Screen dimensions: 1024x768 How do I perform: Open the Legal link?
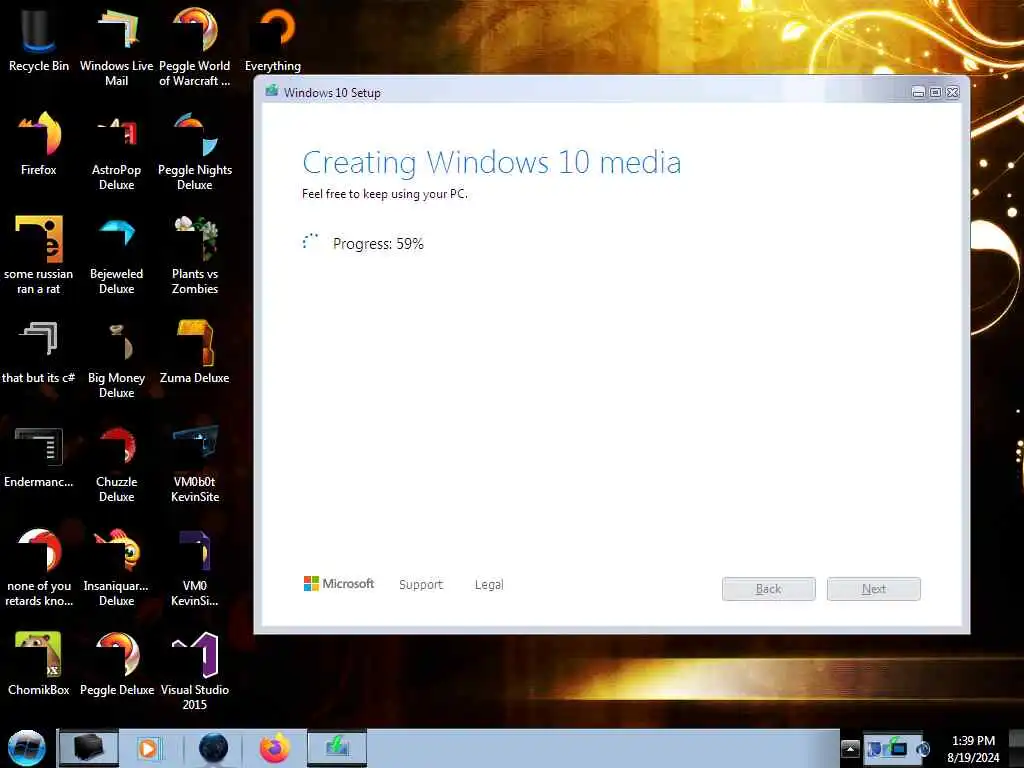489,584
